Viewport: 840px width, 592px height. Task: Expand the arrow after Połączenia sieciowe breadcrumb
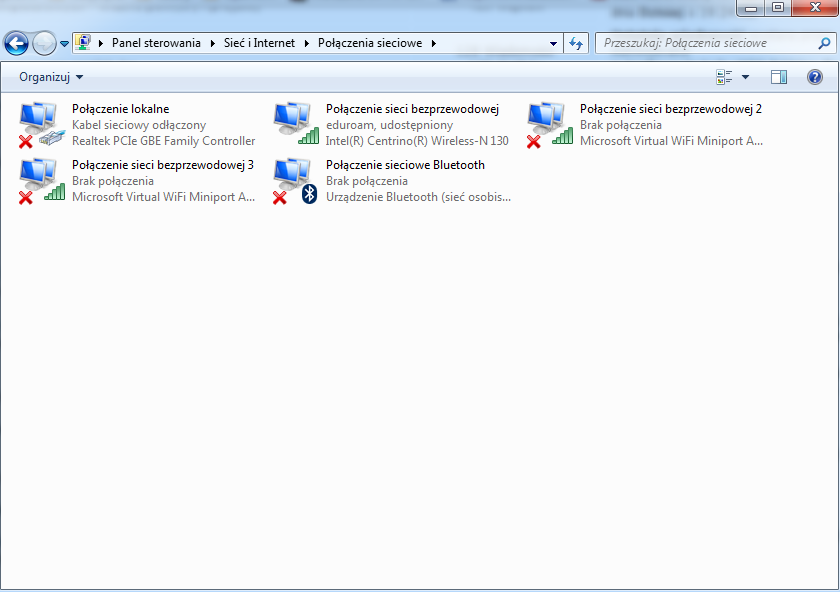[434, 44]
